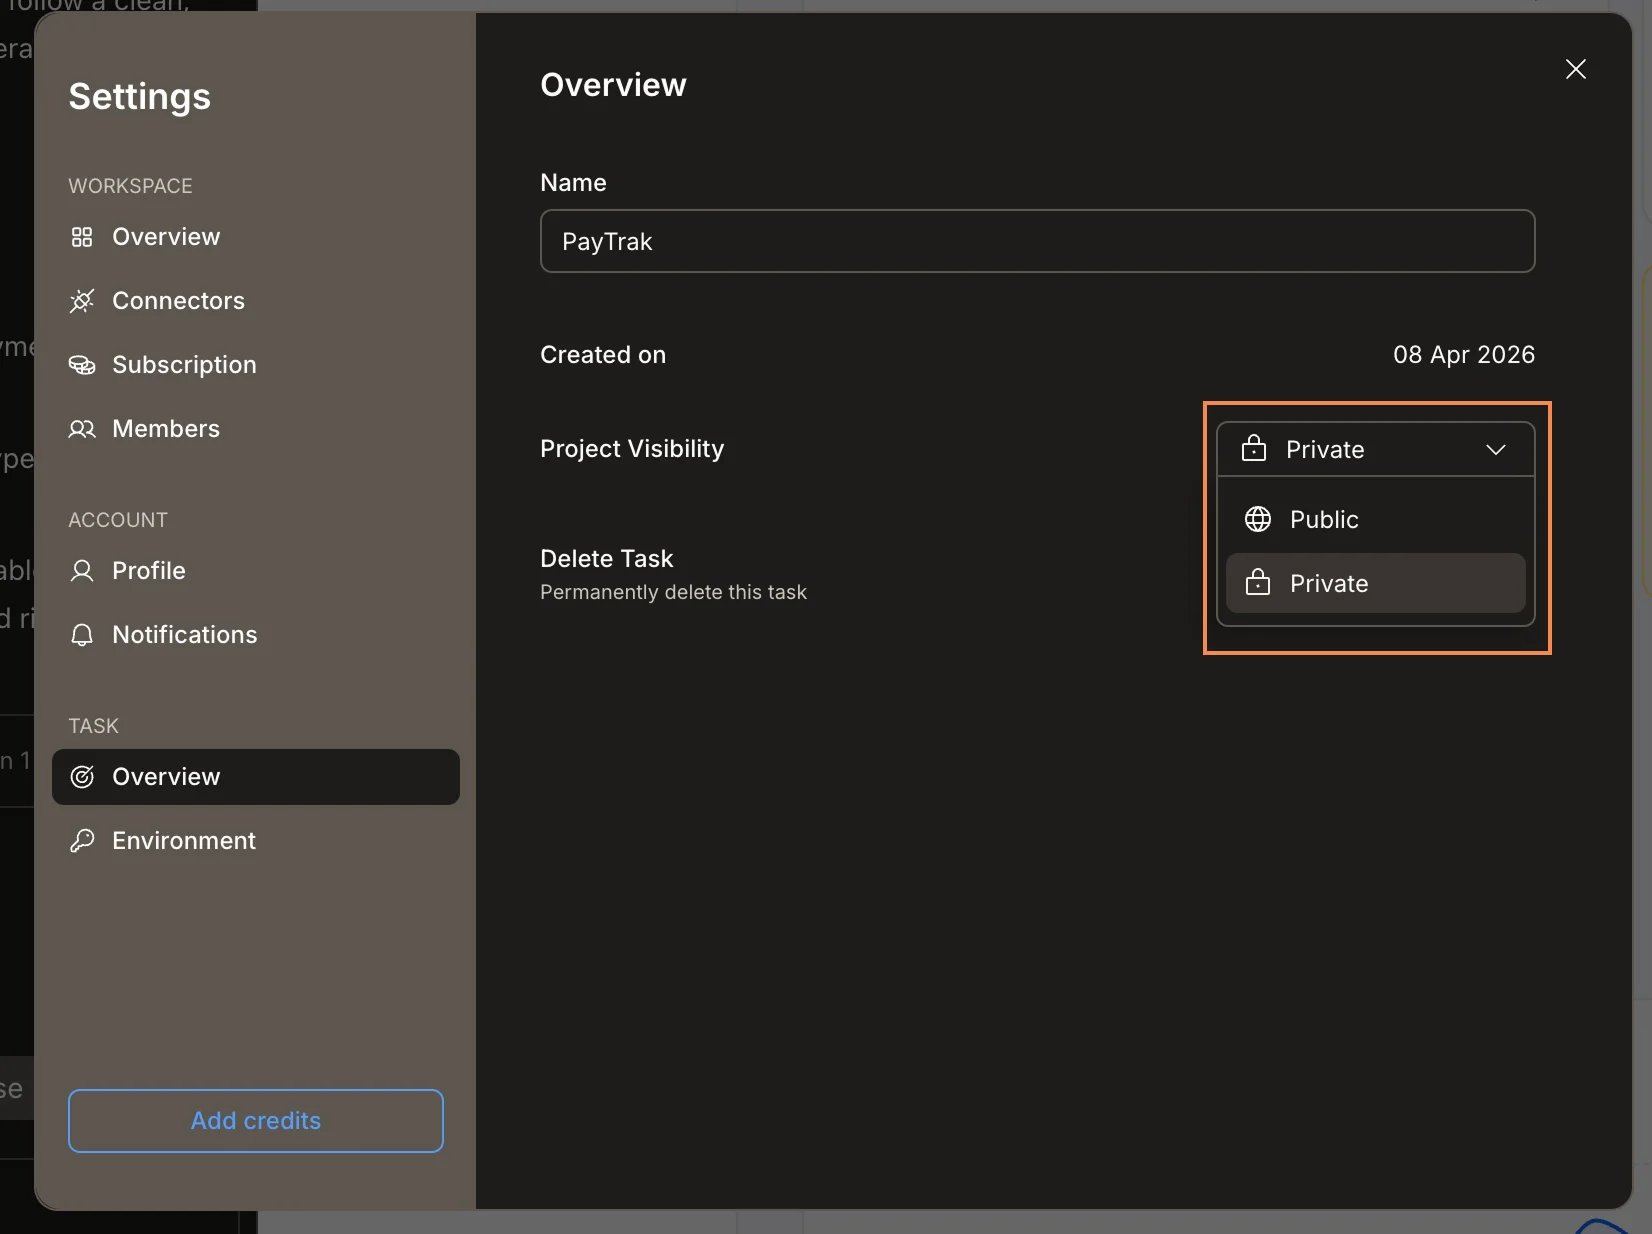1652x1234 pixels.
Task: Open the Workspace Overview label
Action: point(166,237)
